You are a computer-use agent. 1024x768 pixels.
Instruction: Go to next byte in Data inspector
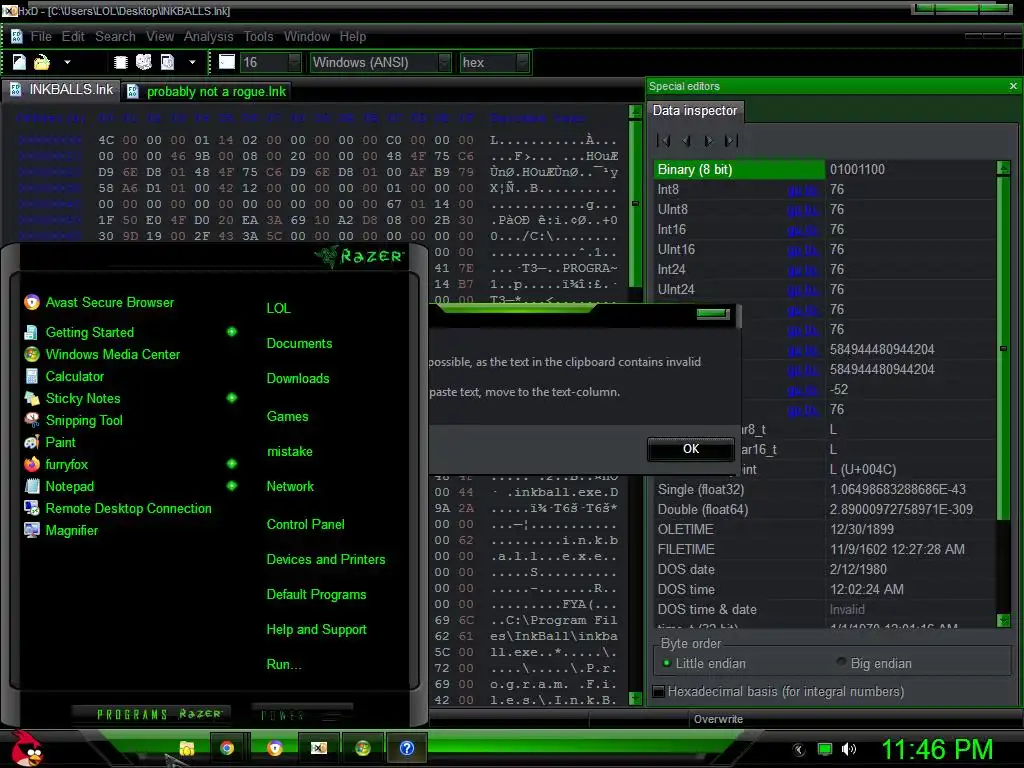(x=709, y=140)
